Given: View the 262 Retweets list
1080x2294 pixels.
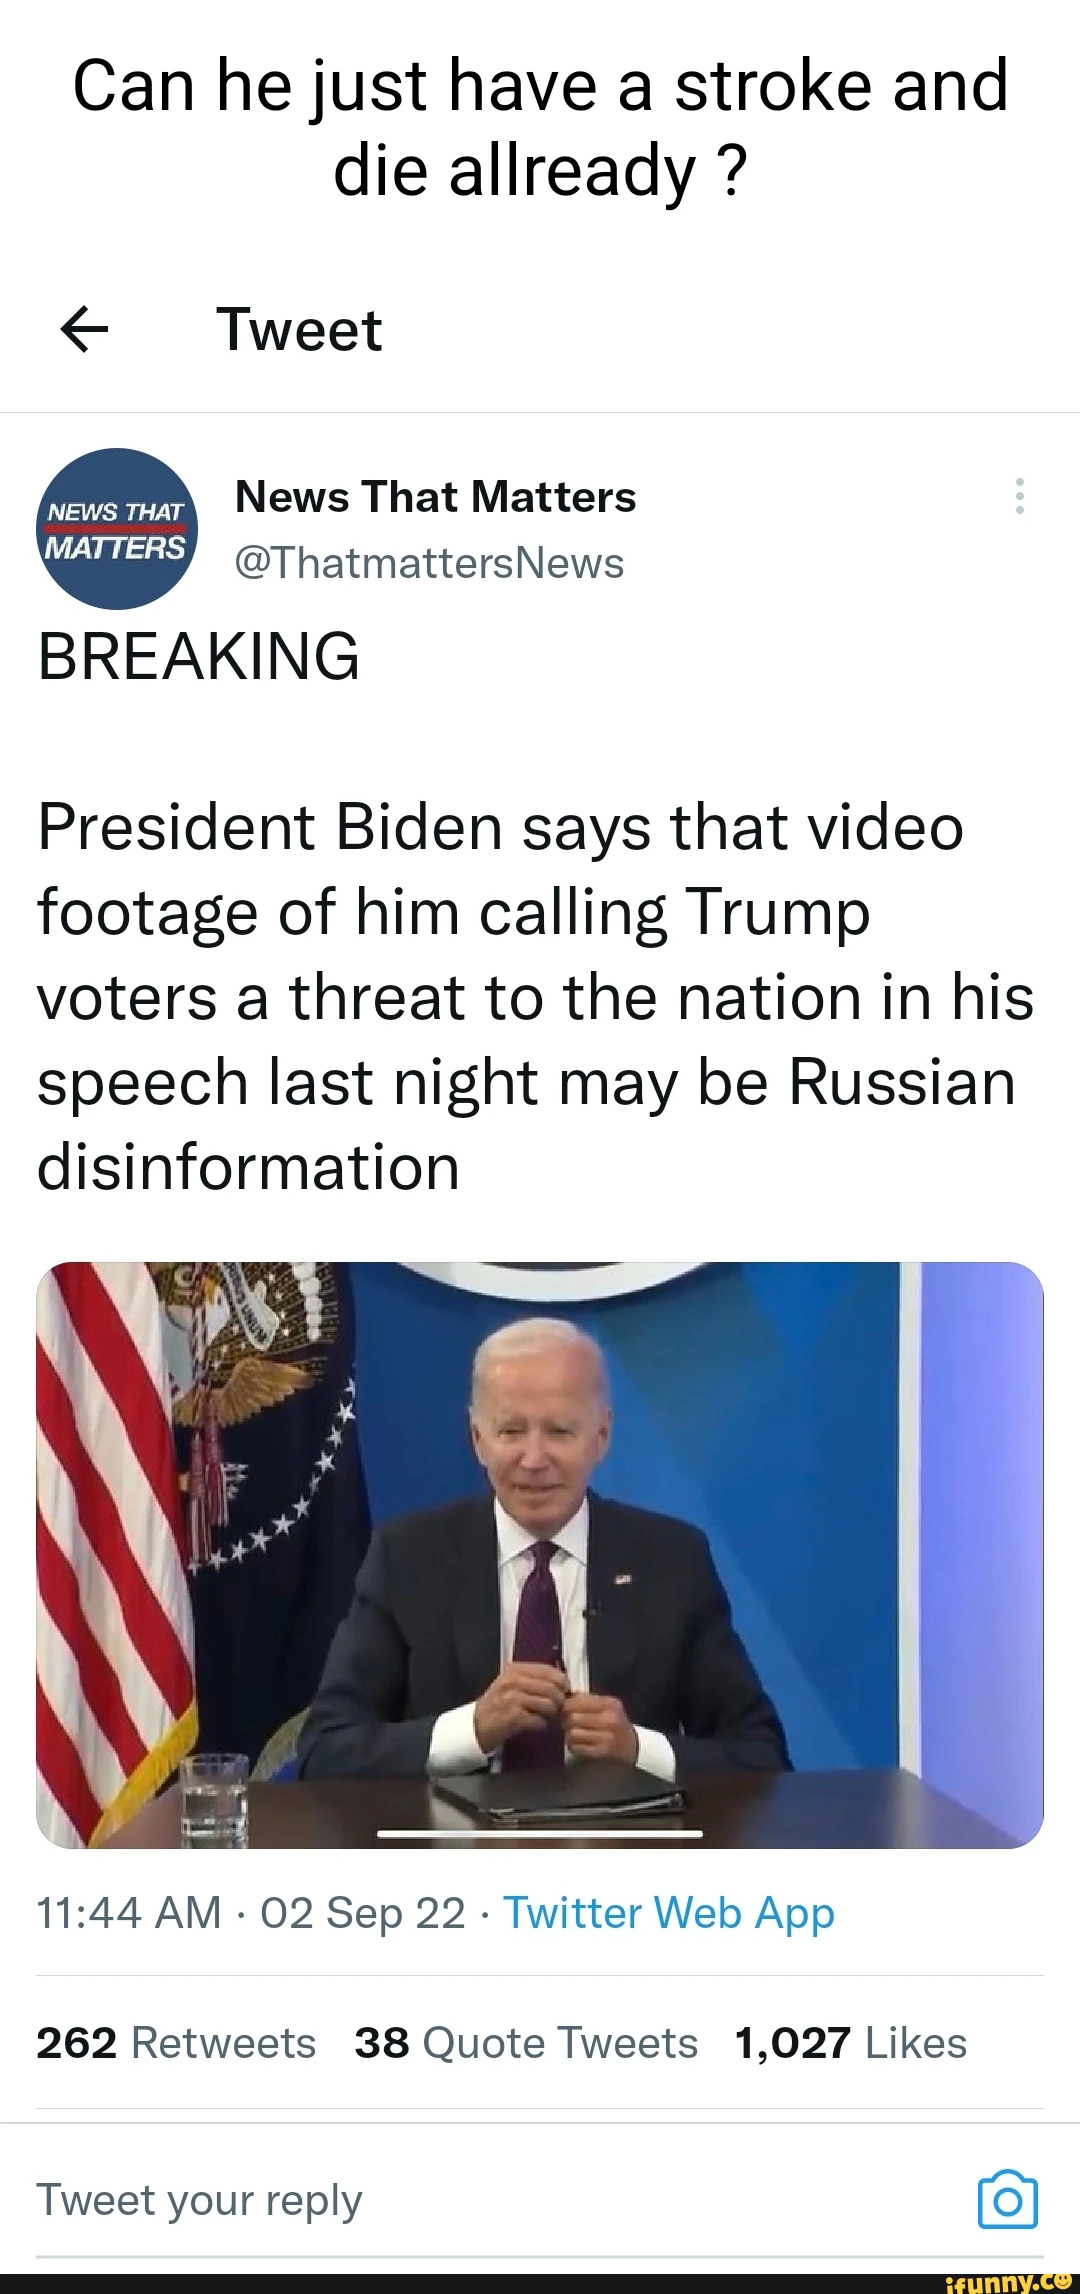Looking at the screenshot, I should click(x=176, y=2043).
